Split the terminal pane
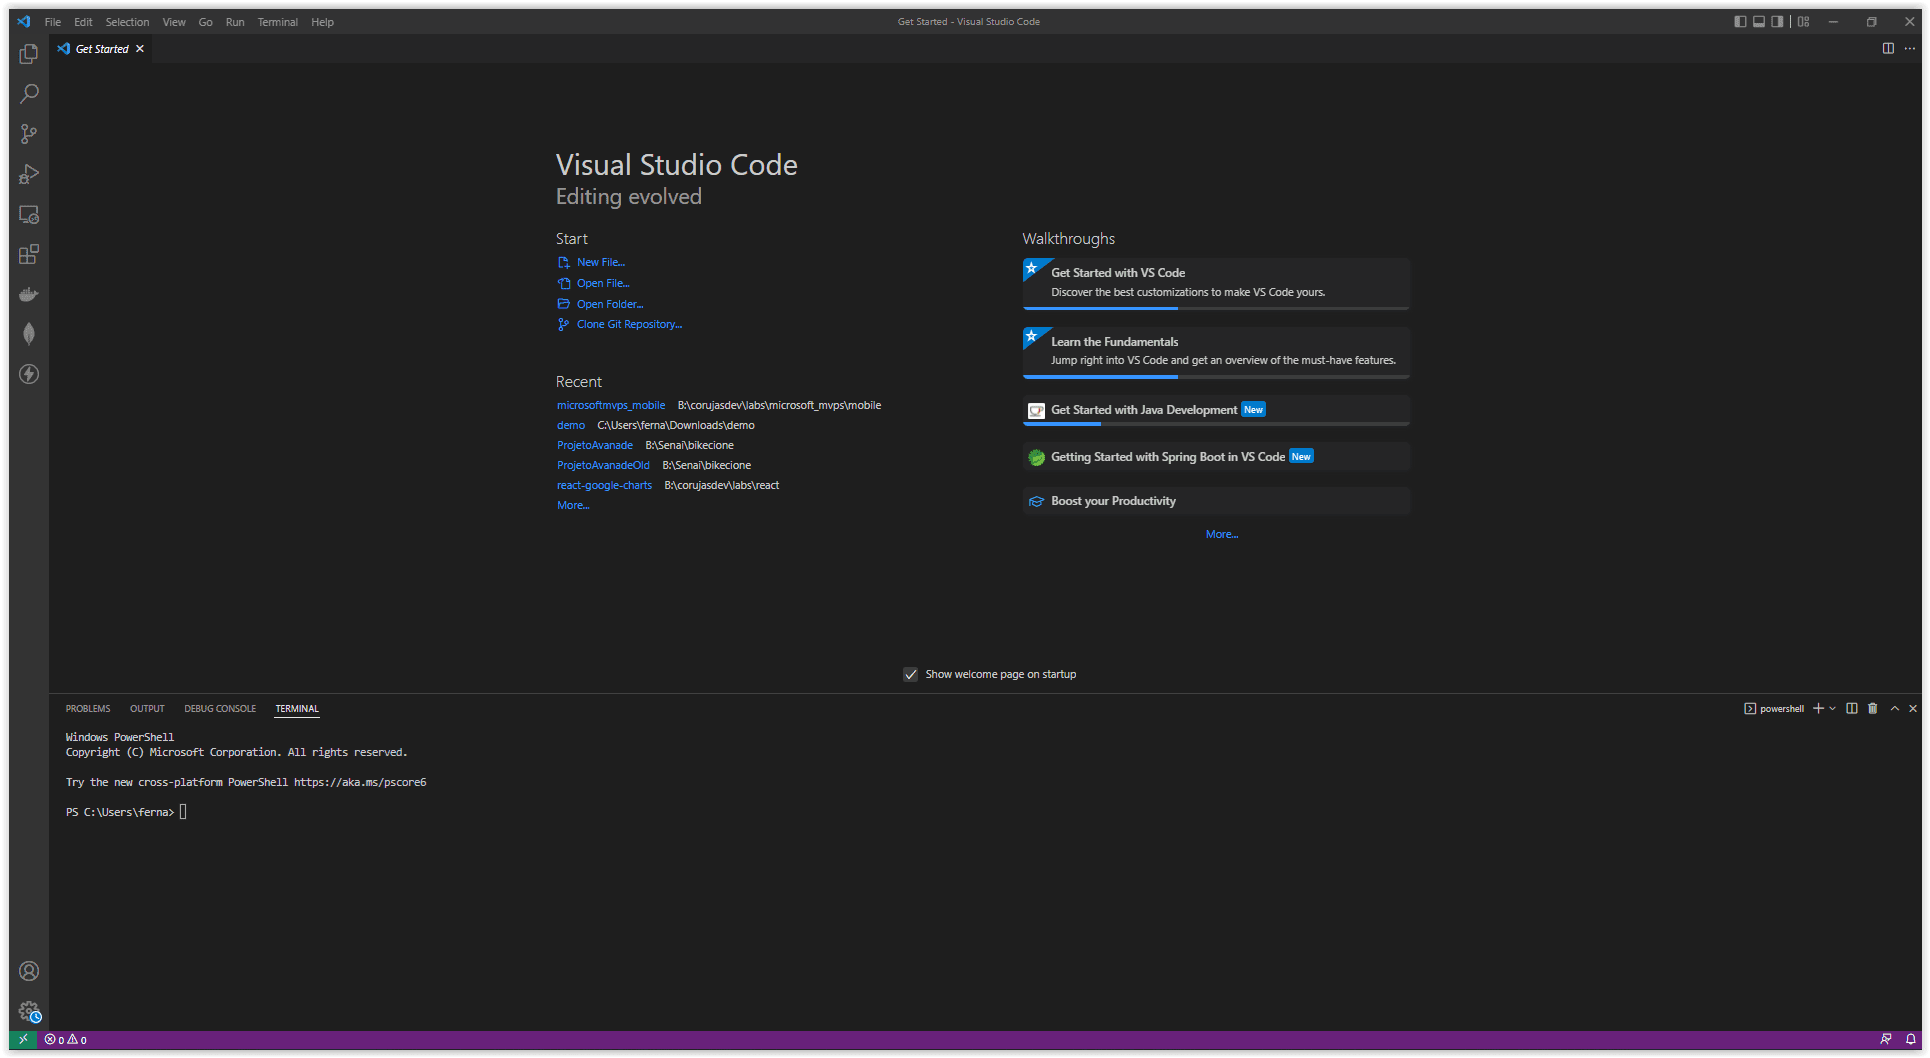 point(1852,708)
